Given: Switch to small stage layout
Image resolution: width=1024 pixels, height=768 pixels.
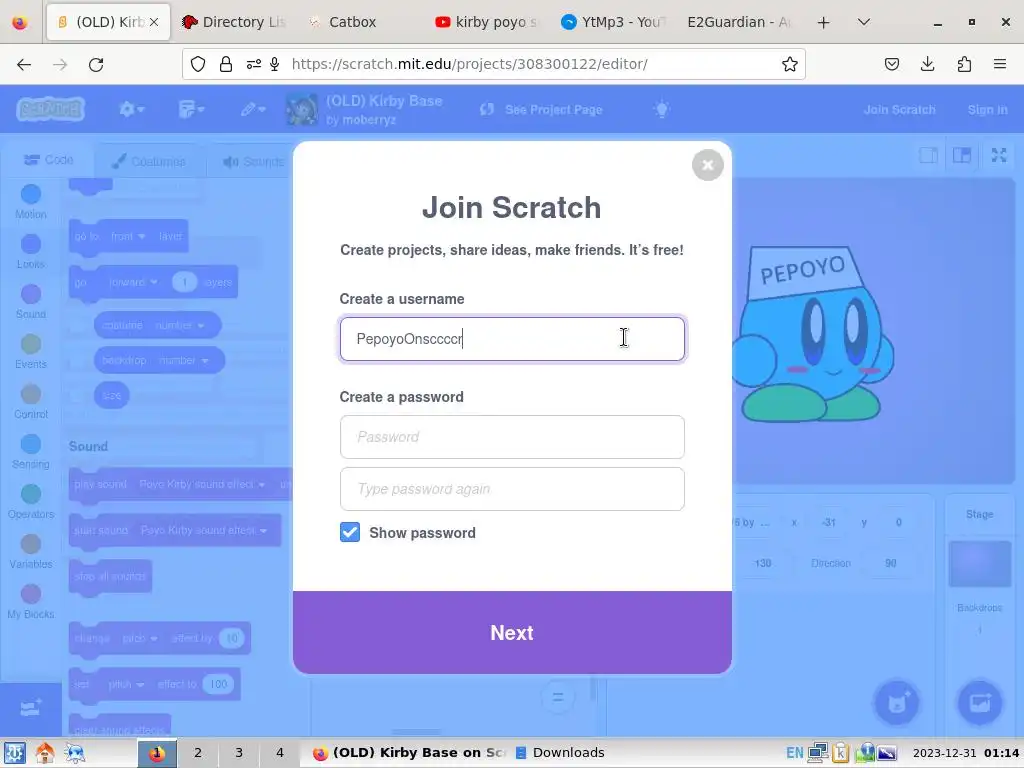Looking at the screenshot, I should click(928, 155).
